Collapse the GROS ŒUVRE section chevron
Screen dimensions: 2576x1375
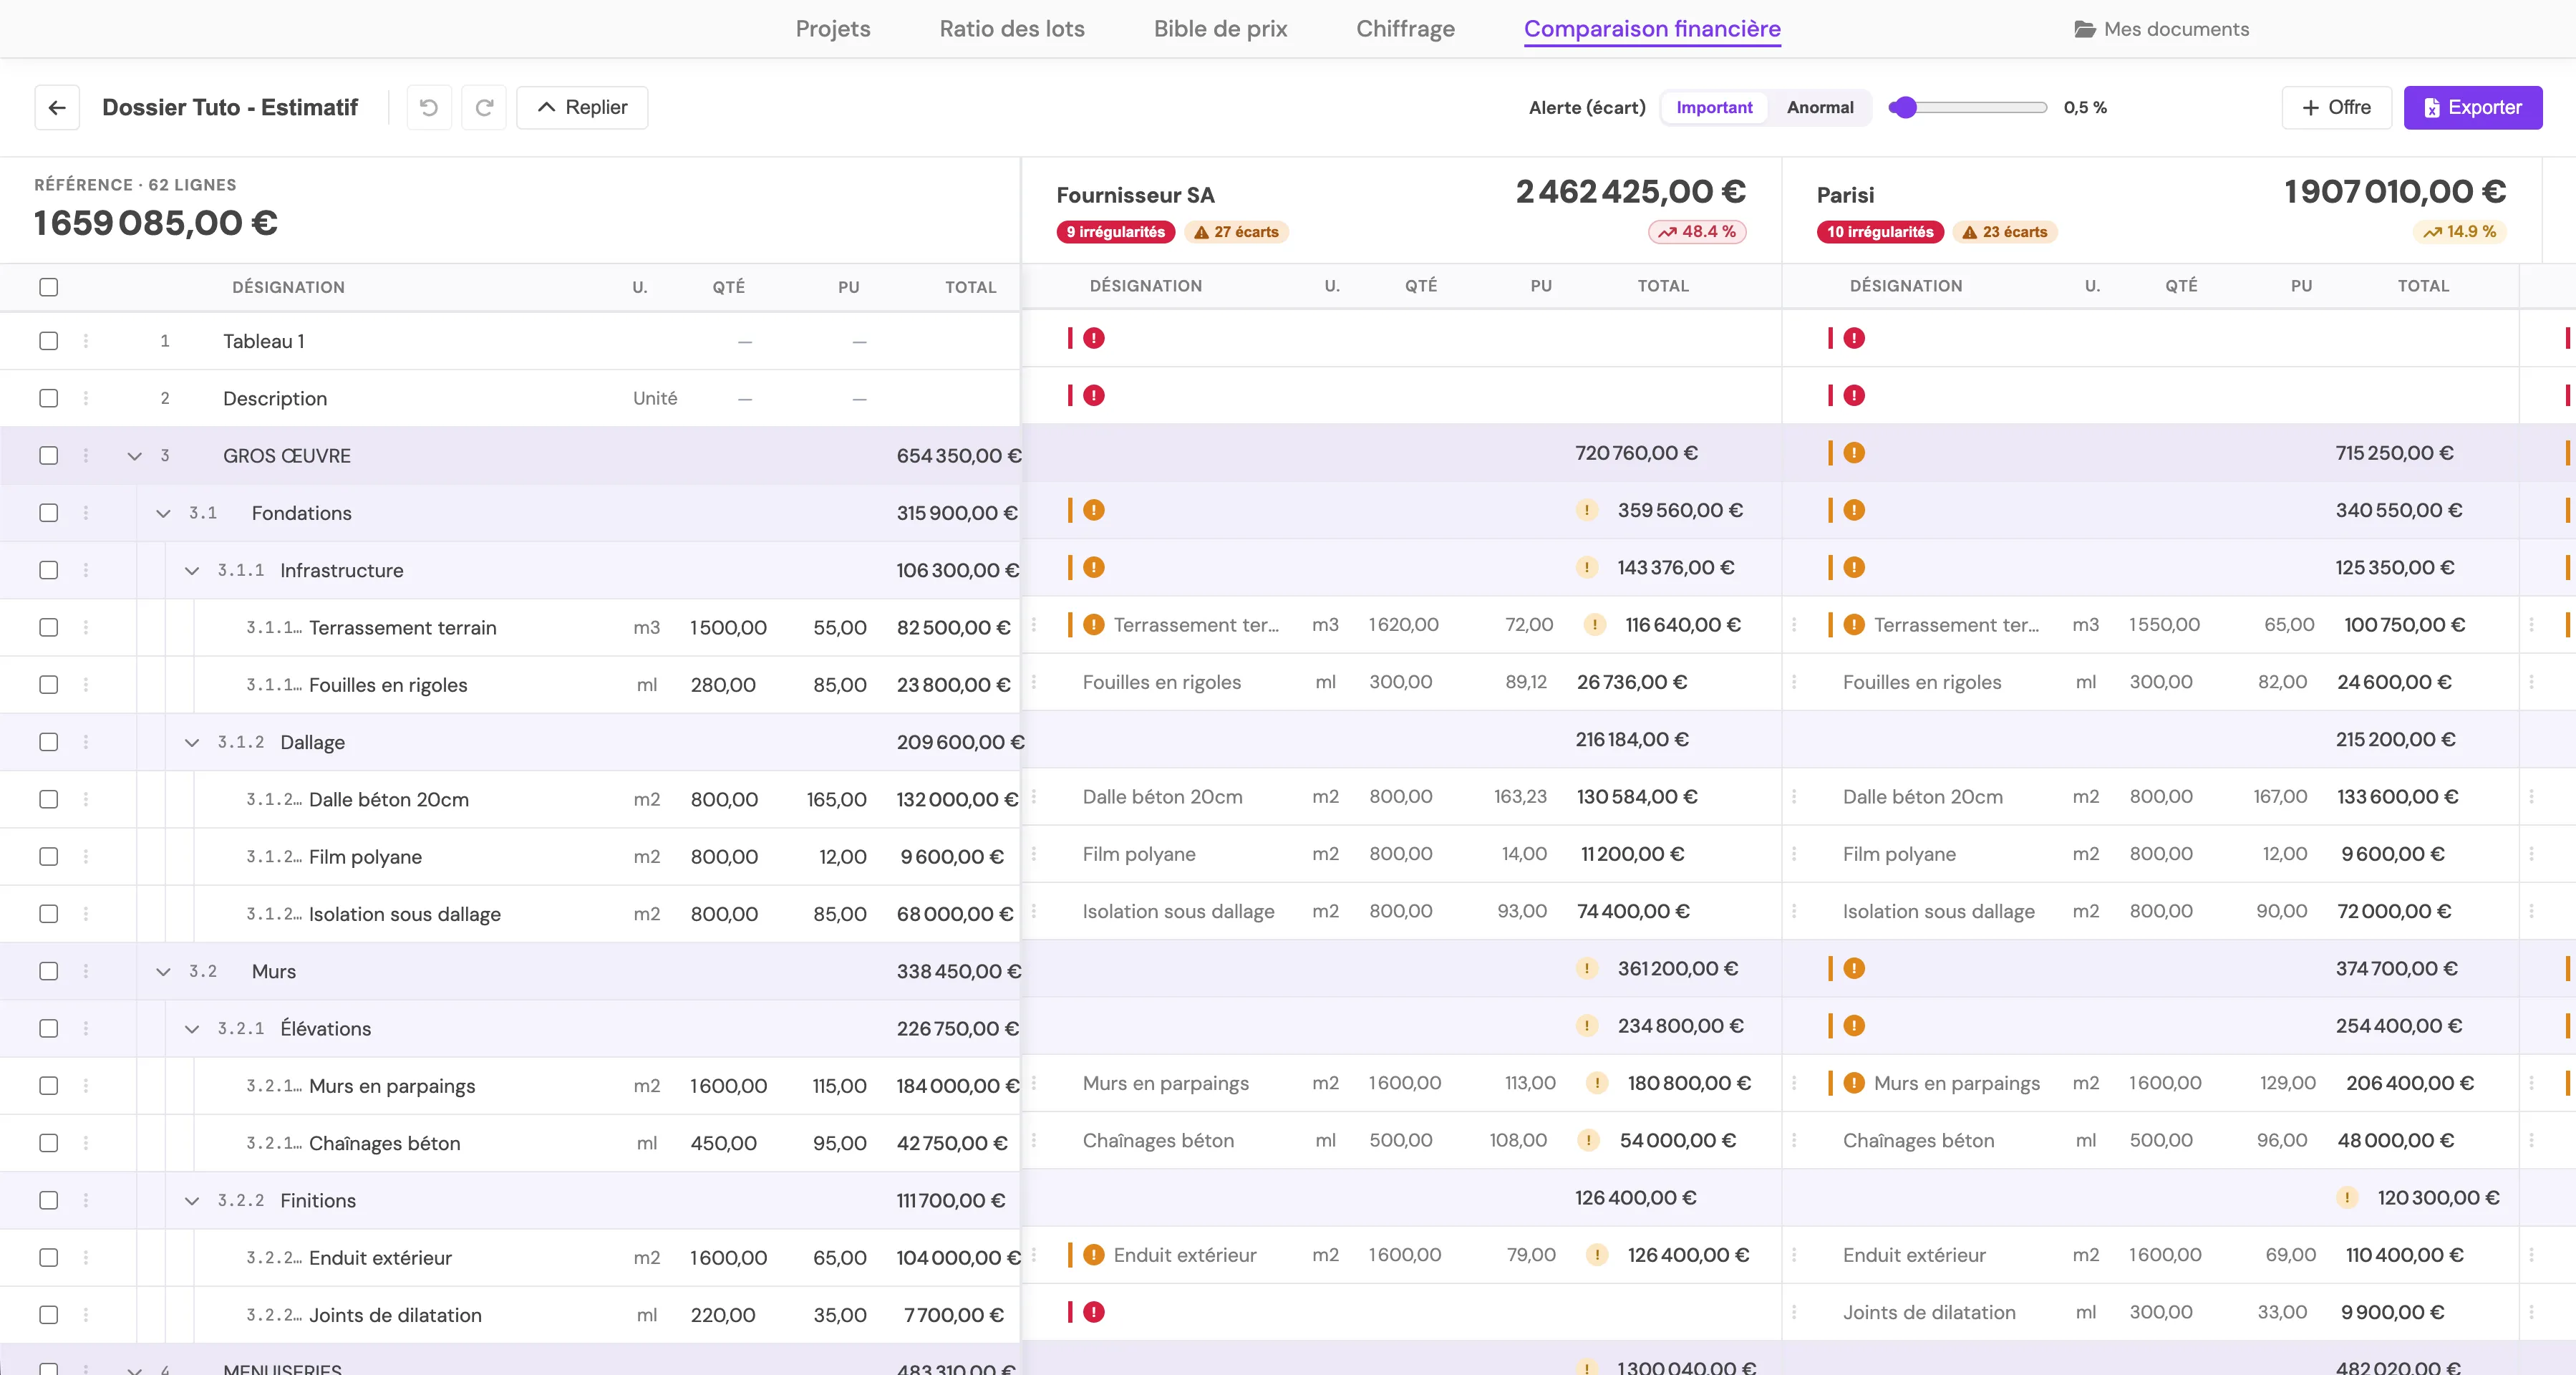135,456
